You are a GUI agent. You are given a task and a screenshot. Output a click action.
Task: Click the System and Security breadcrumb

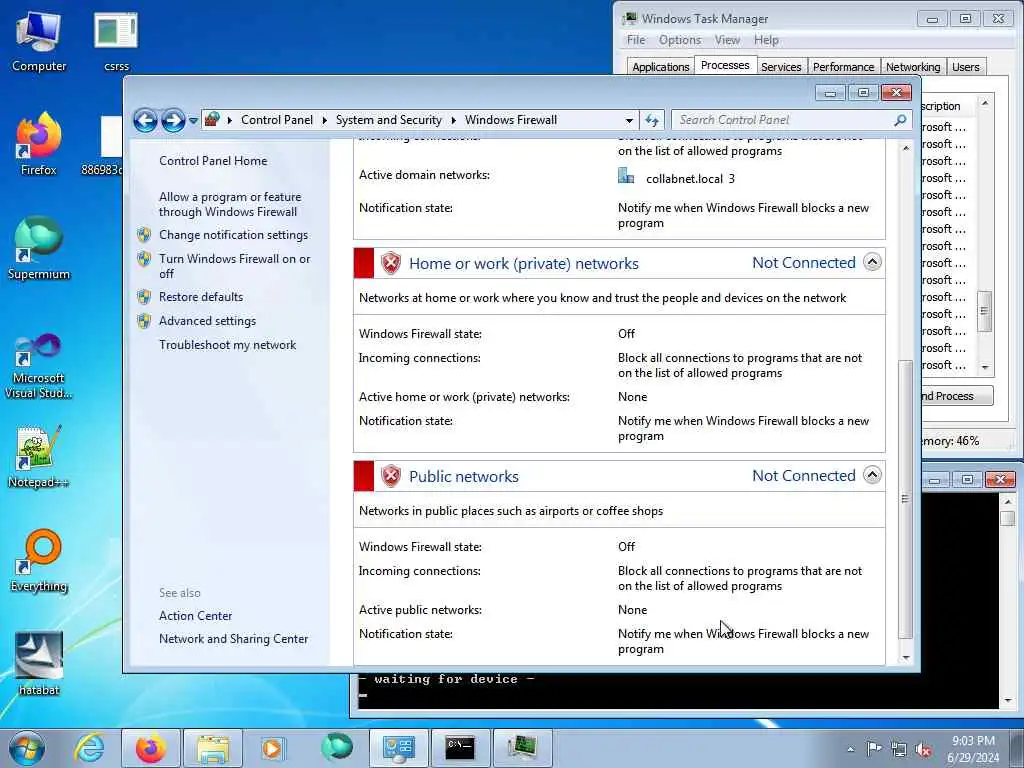(389, 120)
